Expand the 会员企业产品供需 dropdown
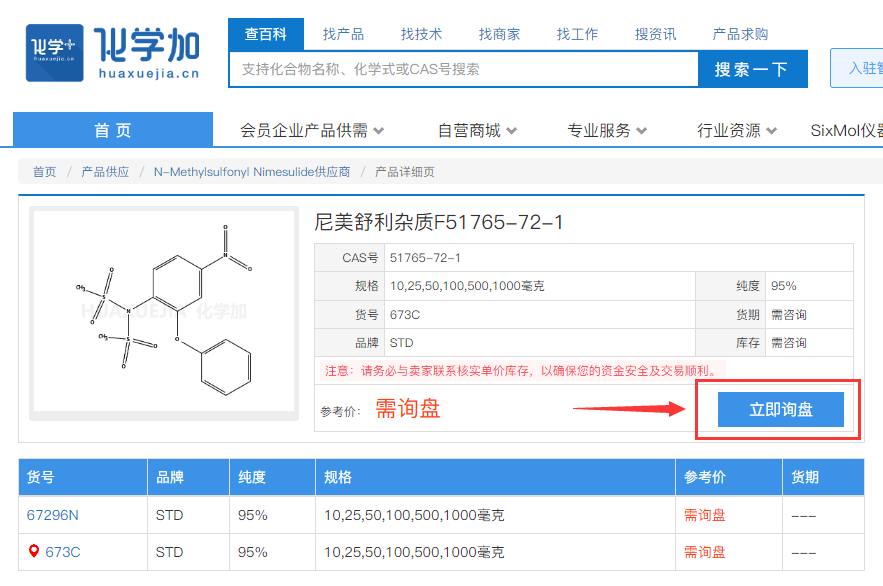This screenshot has width=883, height=586. click(312, 130)
